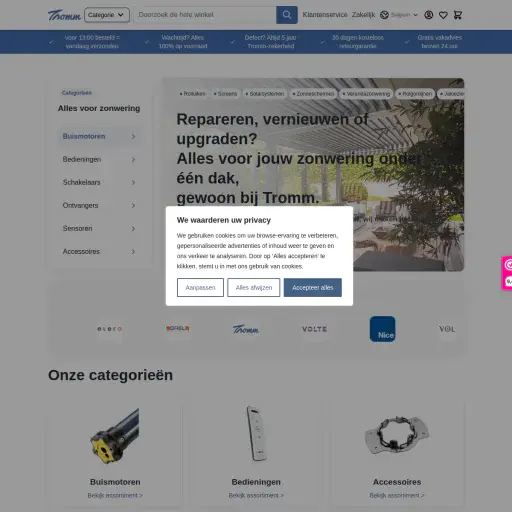Click Accepteer alles button

pyautogui.click(x=313, y=287)
